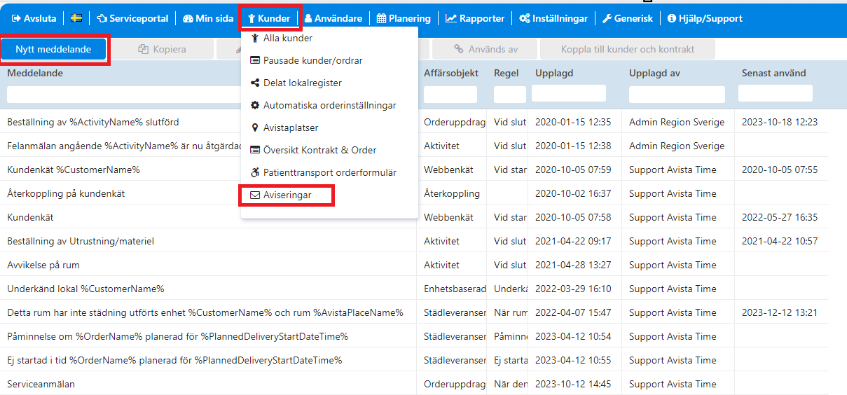Sort by the Senast använd column header
This screenshot has height=395, width=847.
tap(774, 73)
